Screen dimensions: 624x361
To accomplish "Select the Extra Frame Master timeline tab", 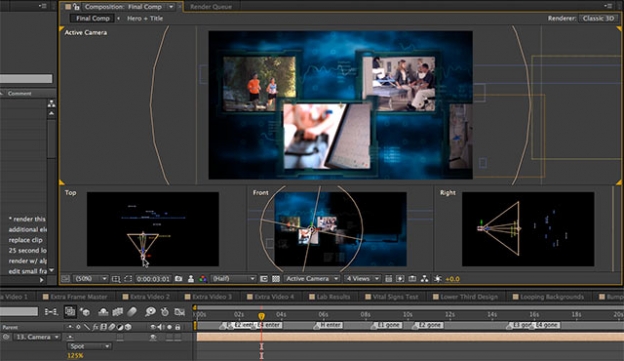I will pos(75,297).
